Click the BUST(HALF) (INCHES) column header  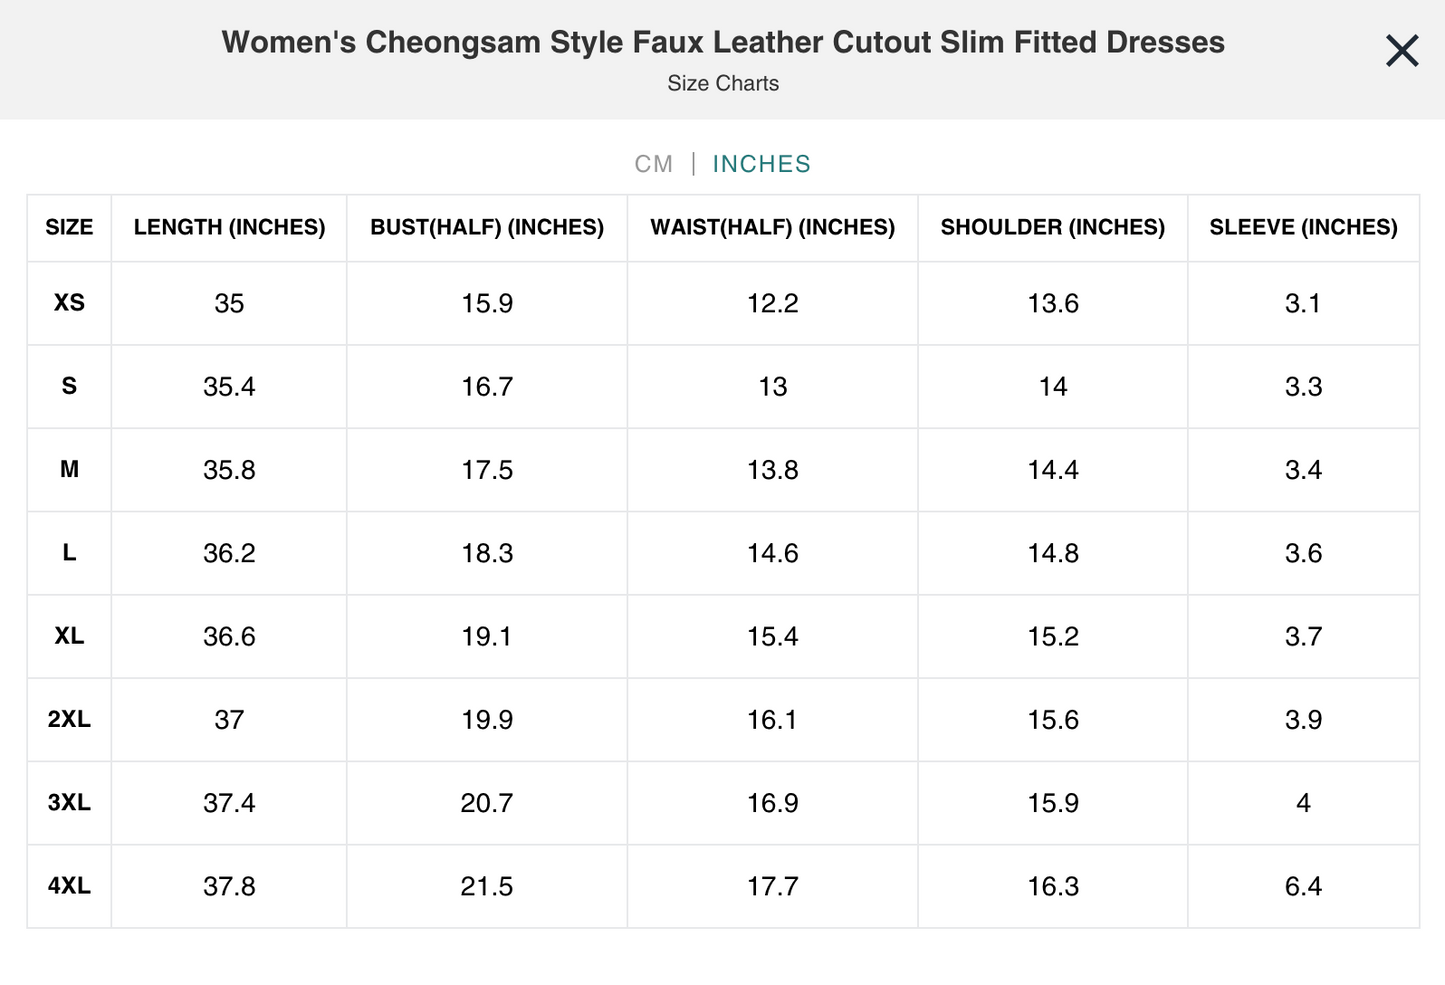point(486,227)
